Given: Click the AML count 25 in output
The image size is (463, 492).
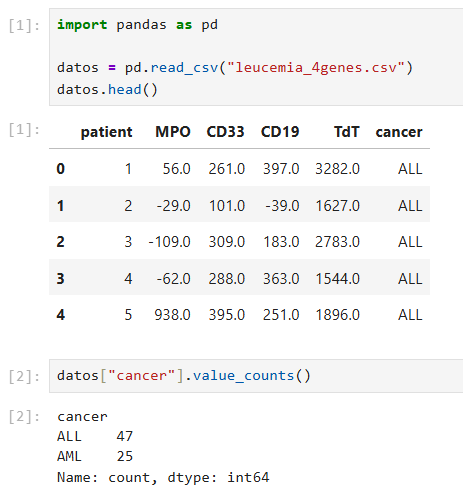Looking at the screenshot, I should tap(125, 456).
